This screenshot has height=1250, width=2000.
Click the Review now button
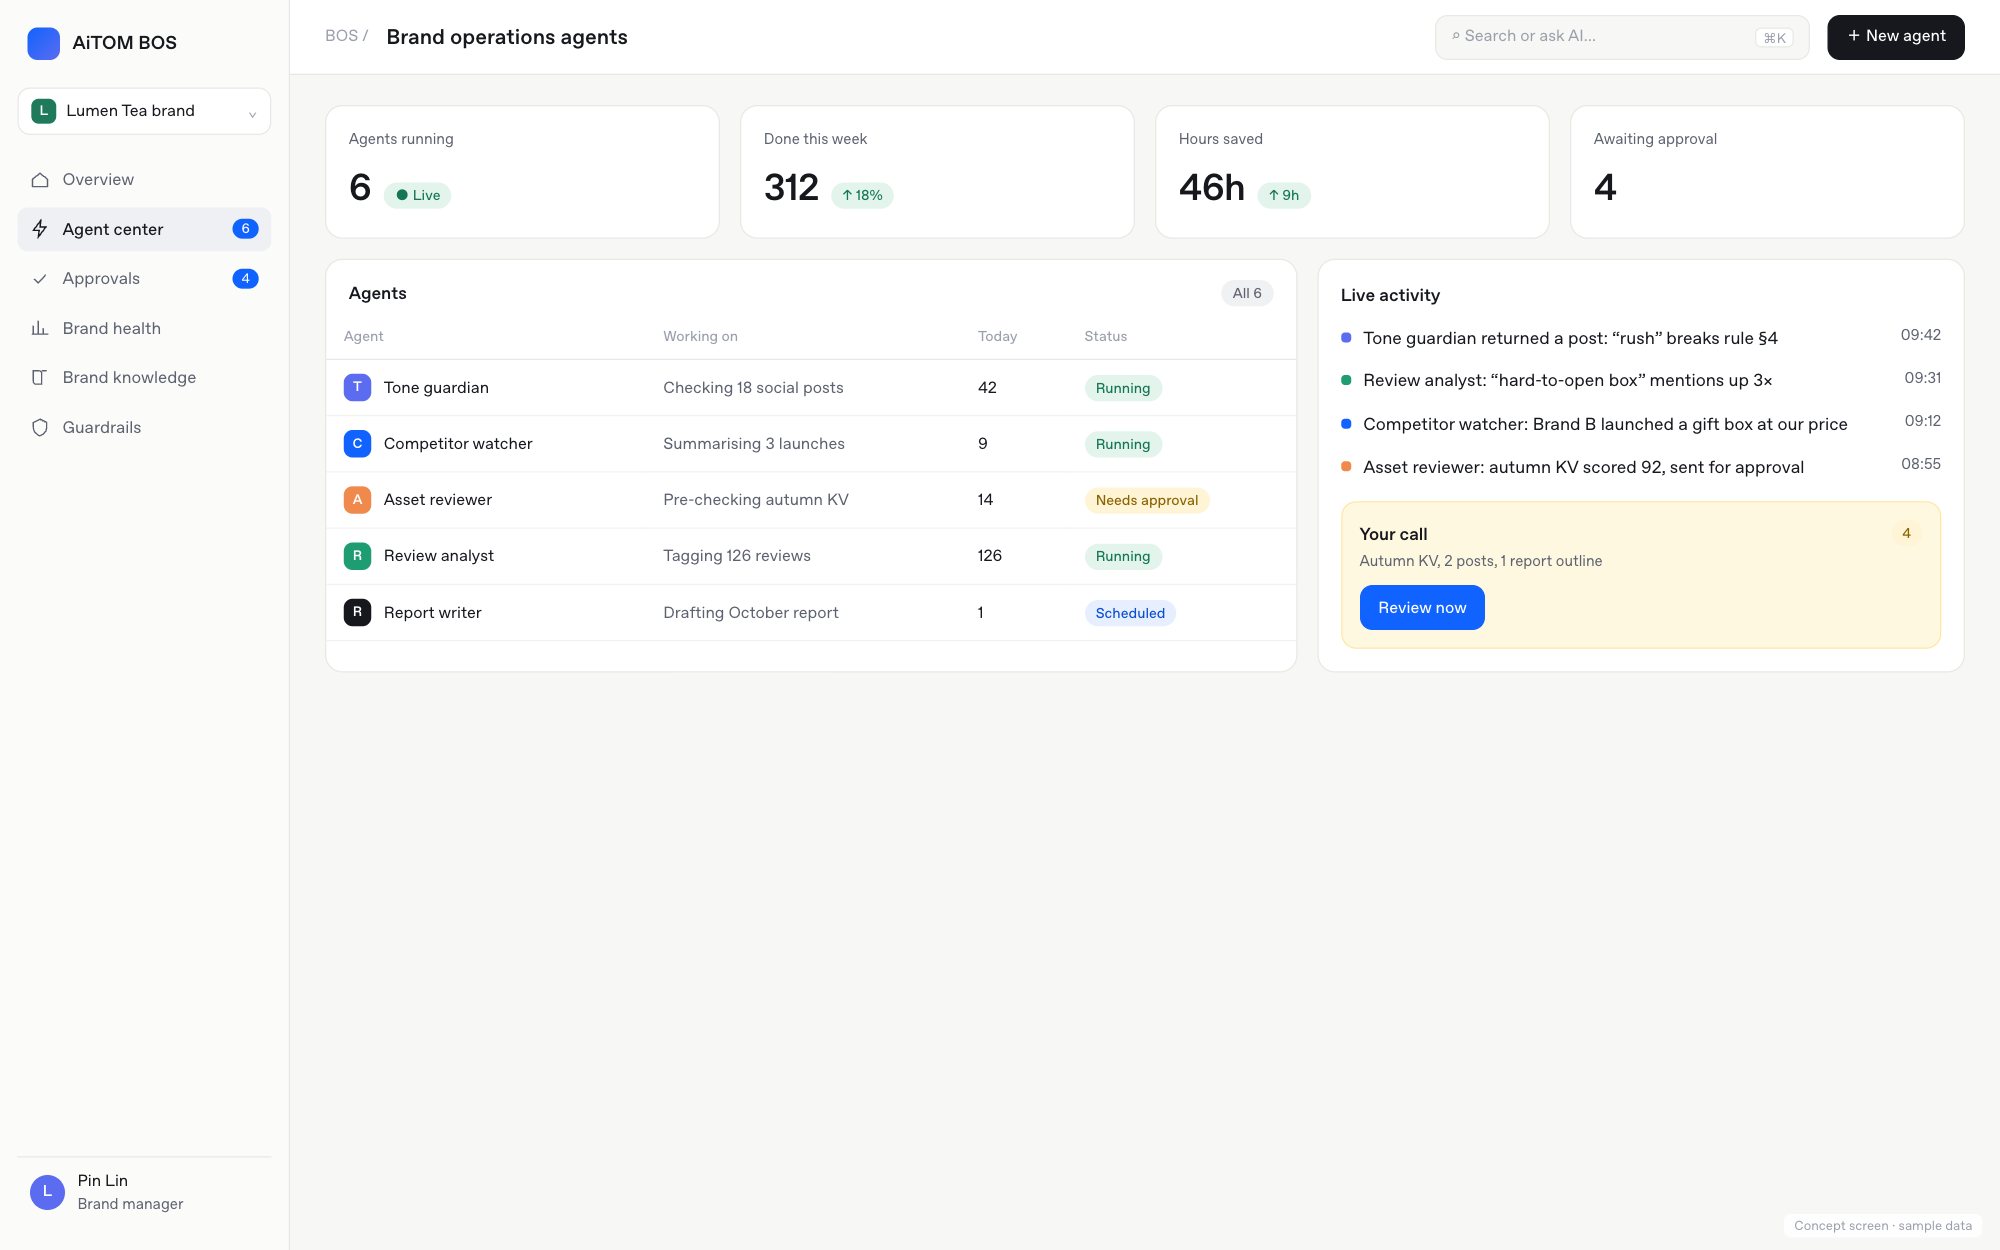pos(1422,608)
